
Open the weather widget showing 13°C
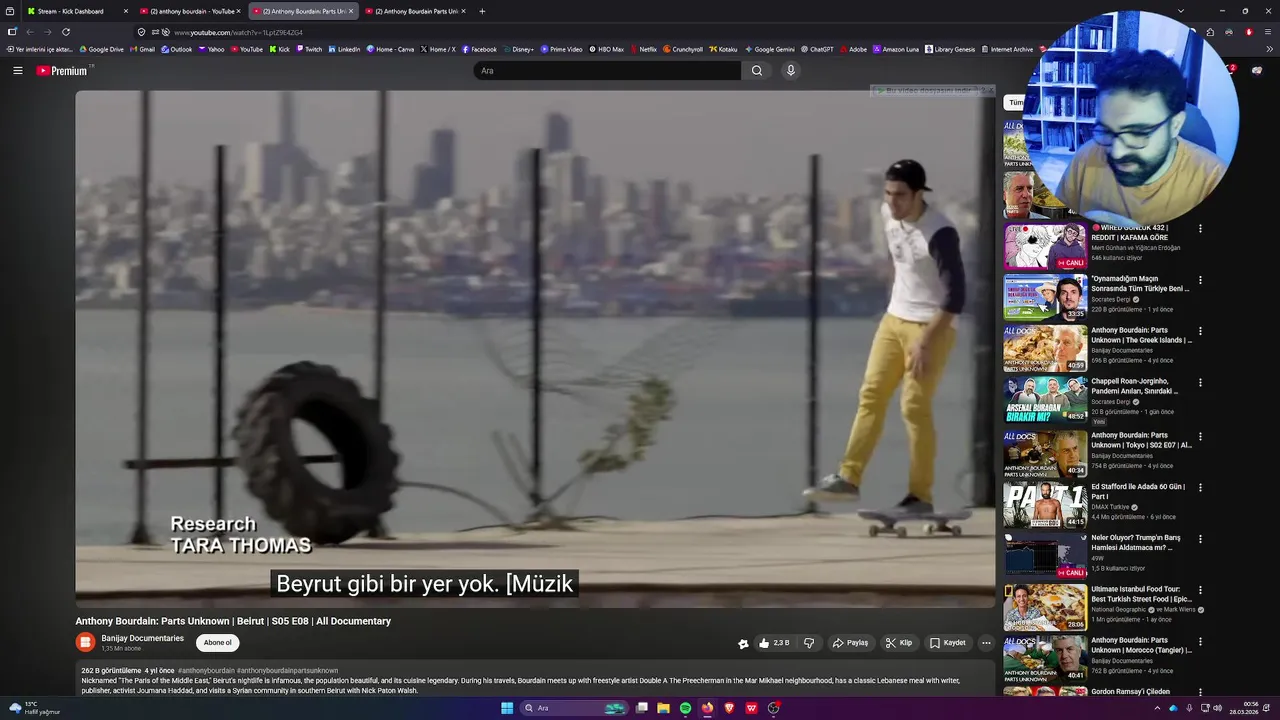coord(34,708)
